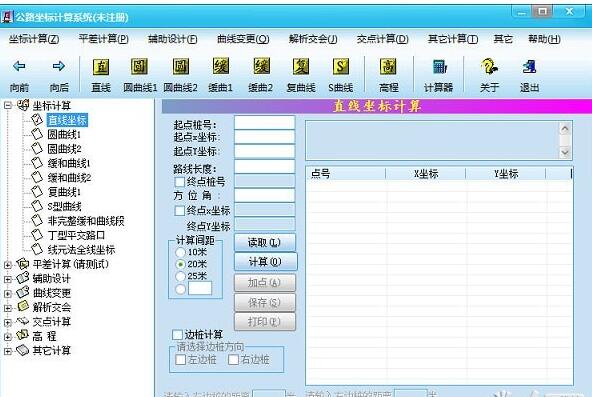Select 非完整缓和曲线段 tree item
The height and width of the screenshot is (397, 592).
tap(86, 221)
